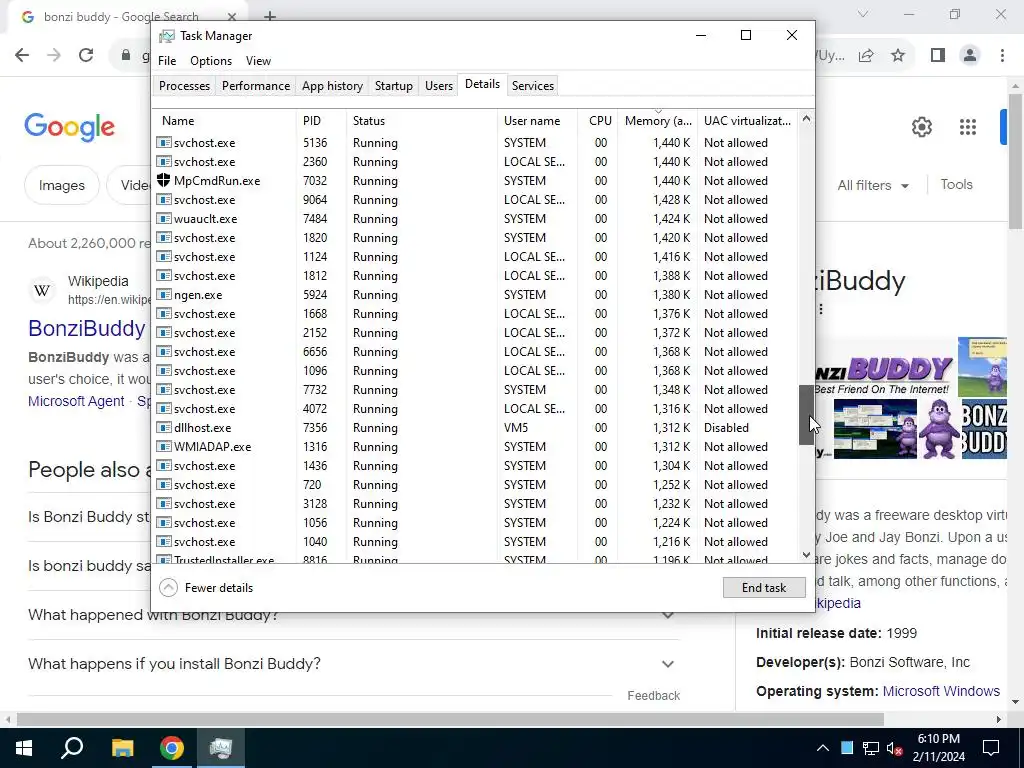Click the Microsoft Agent link

click(x=76, y=401)
